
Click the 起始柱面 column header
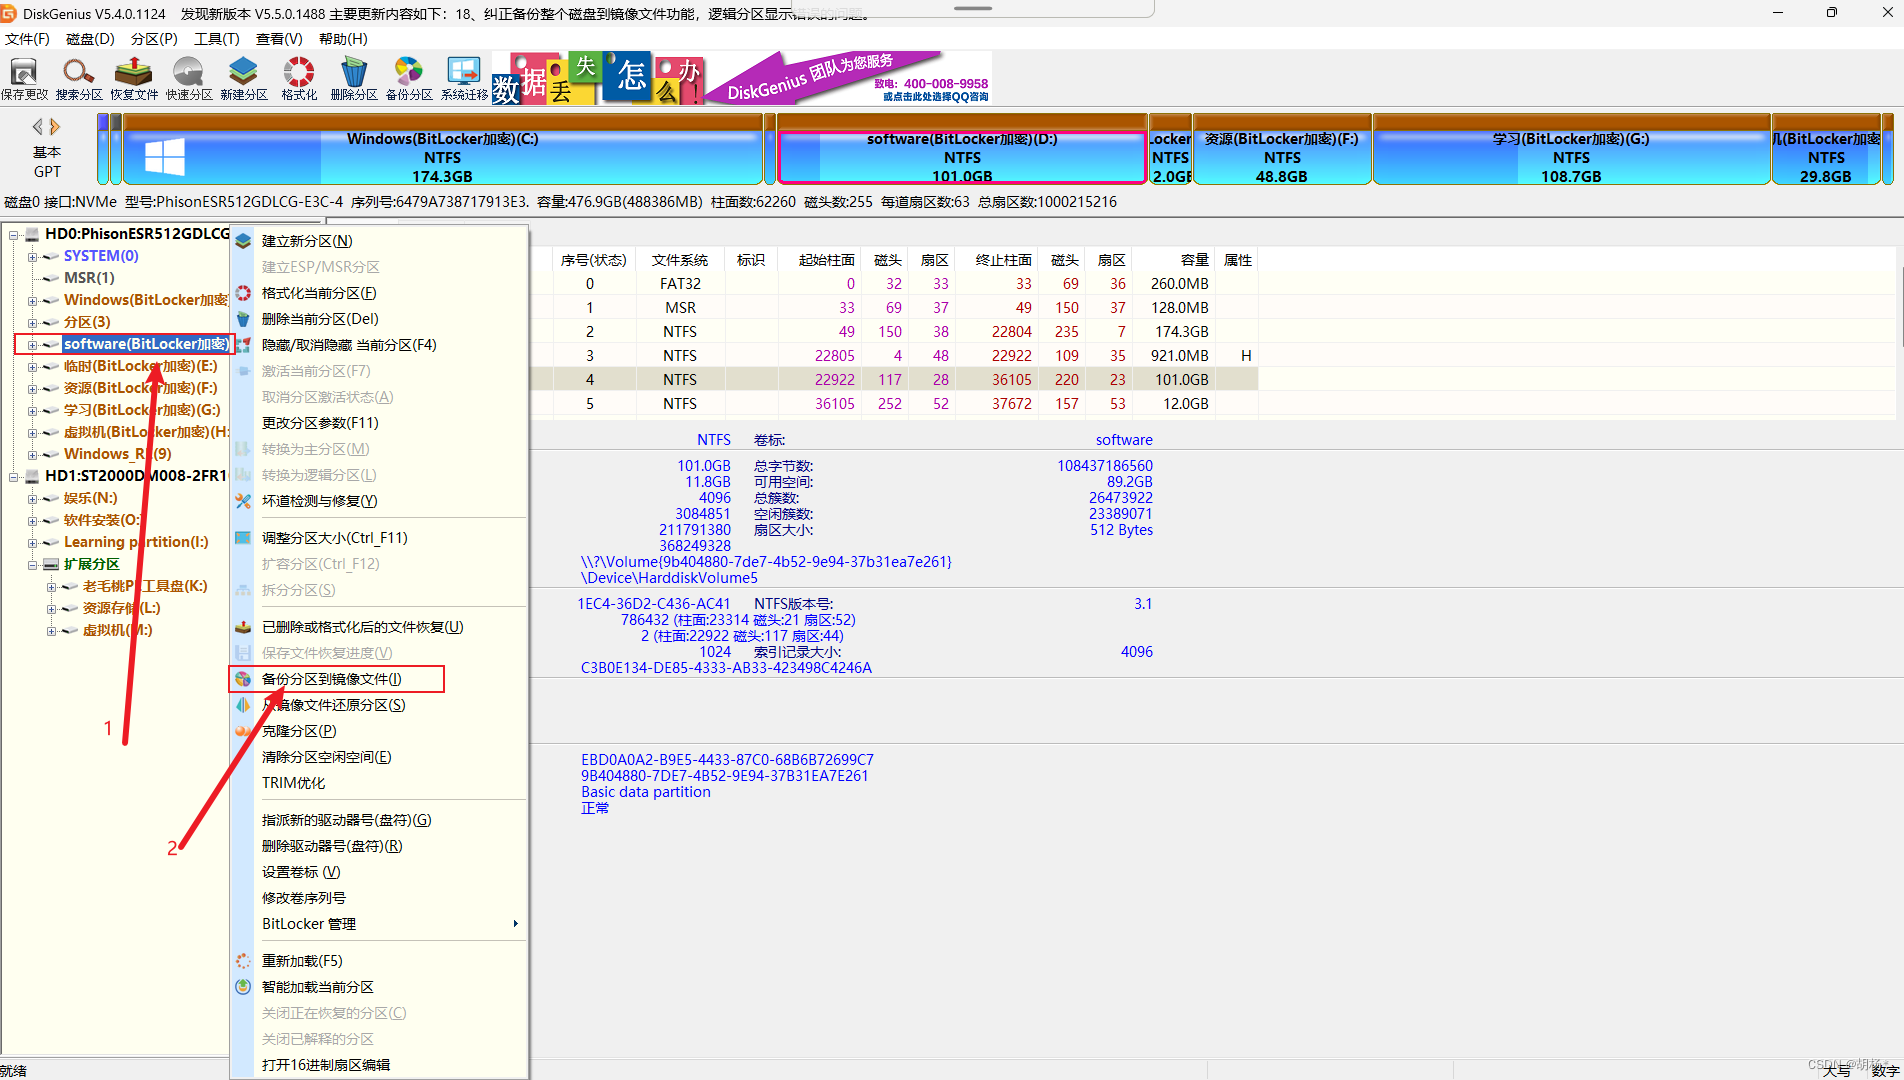(826, 260)
